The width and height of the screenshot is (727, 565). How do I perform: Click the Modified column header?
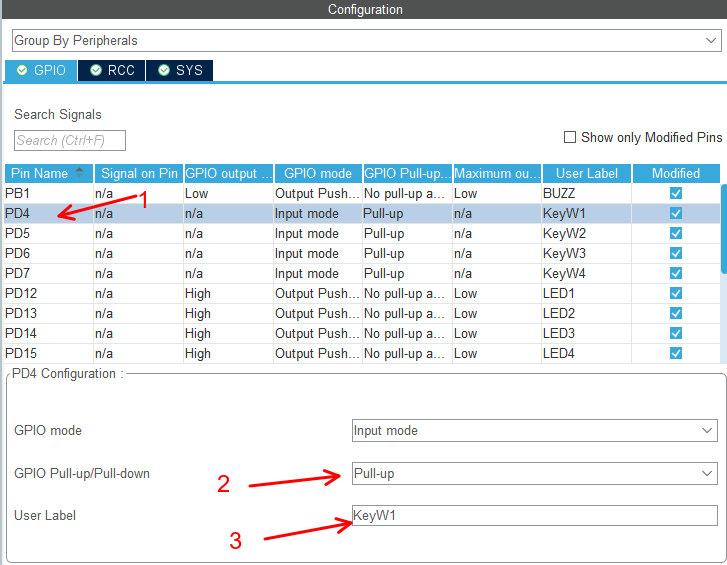coord(676,173)
